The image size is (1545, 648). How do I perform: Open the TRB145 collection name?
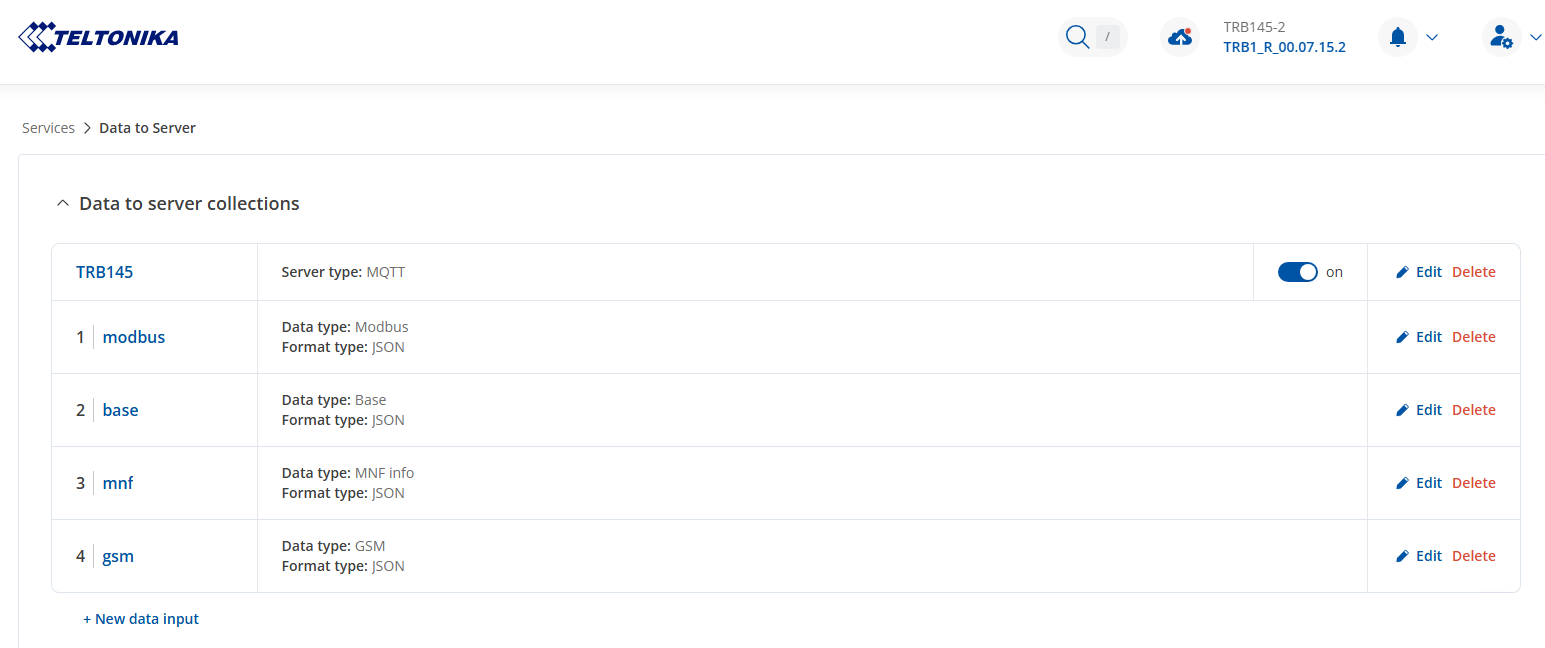click(104, 272)
